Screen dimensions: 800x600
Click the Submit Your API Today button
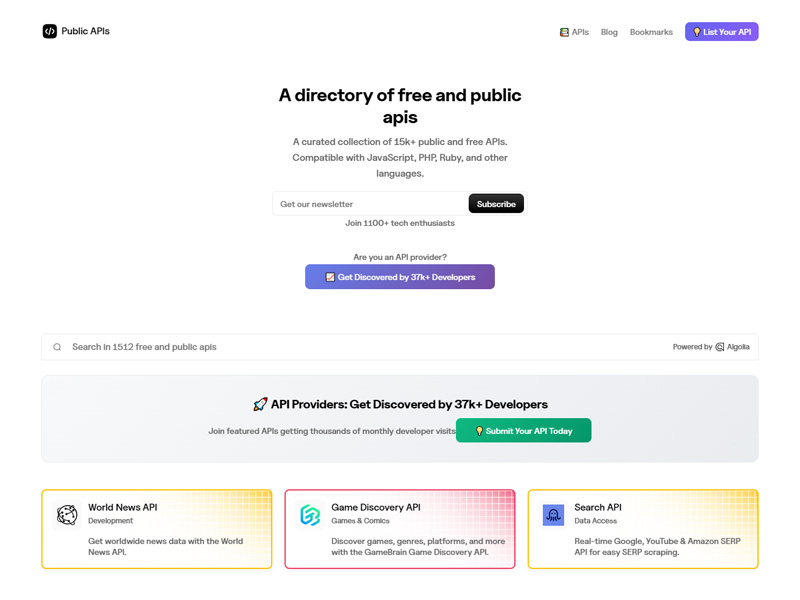(523, 430)
